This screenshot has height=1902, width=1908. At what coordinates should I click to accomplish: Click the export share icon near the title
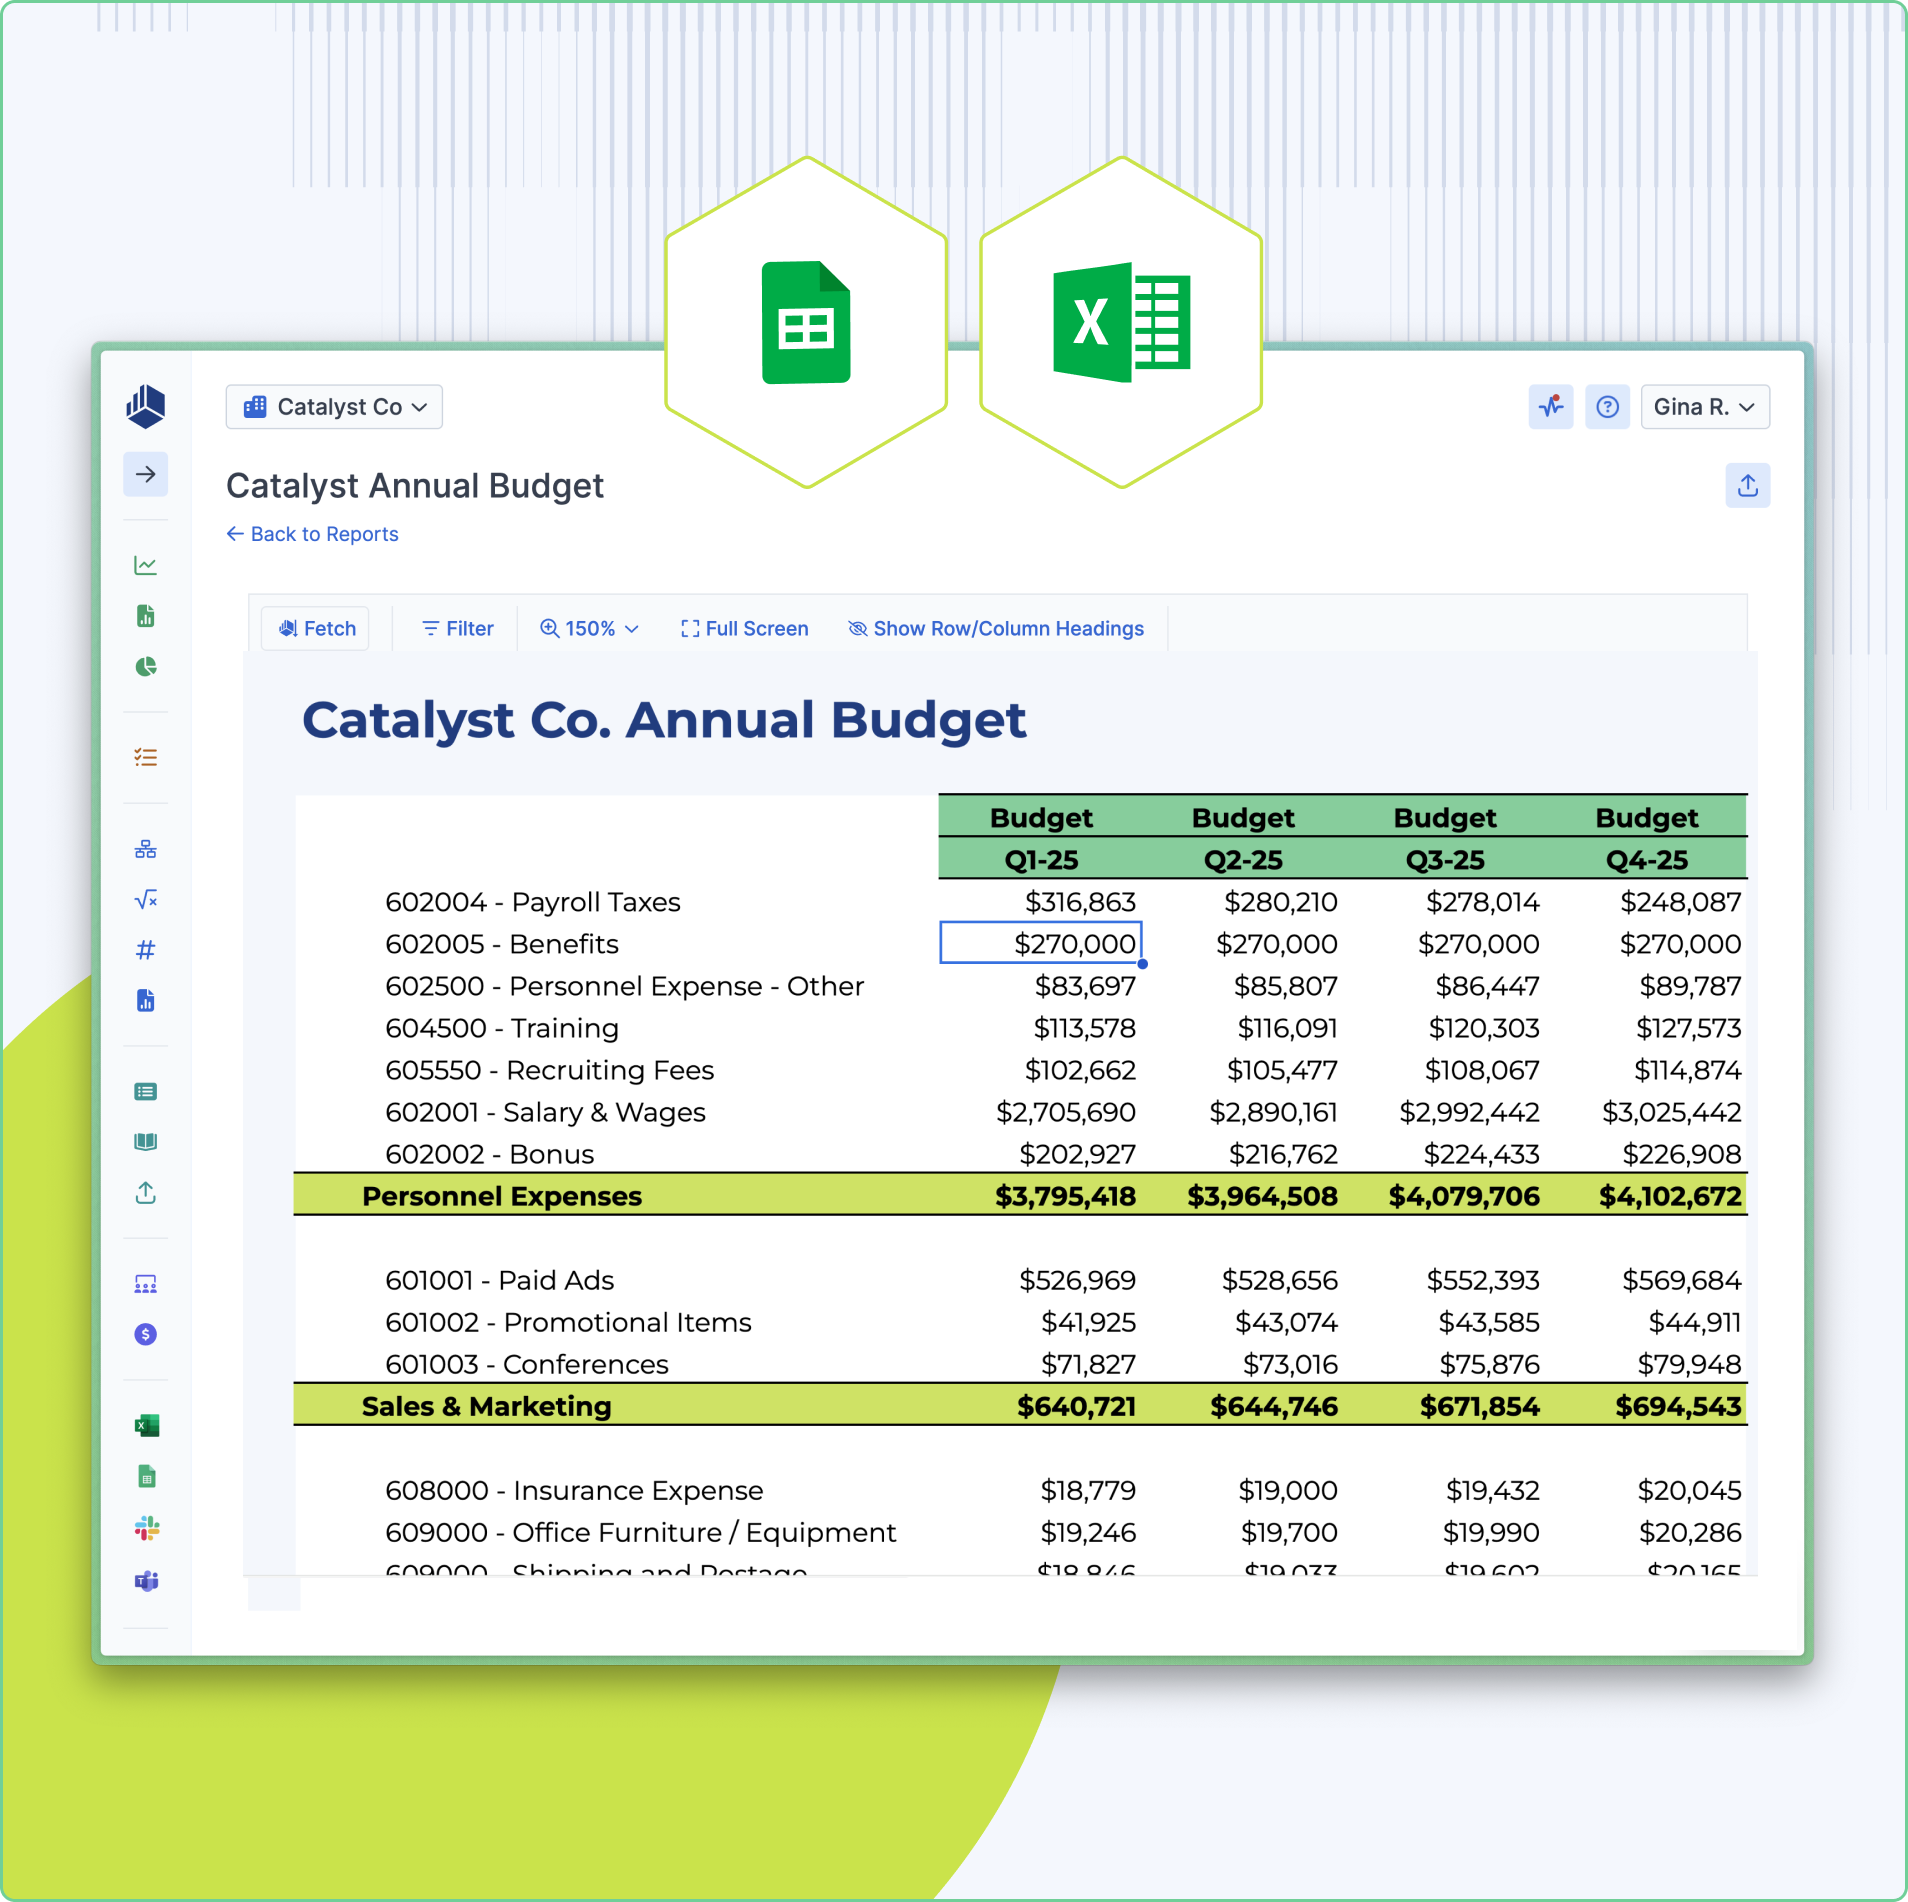click(1748, 486)
